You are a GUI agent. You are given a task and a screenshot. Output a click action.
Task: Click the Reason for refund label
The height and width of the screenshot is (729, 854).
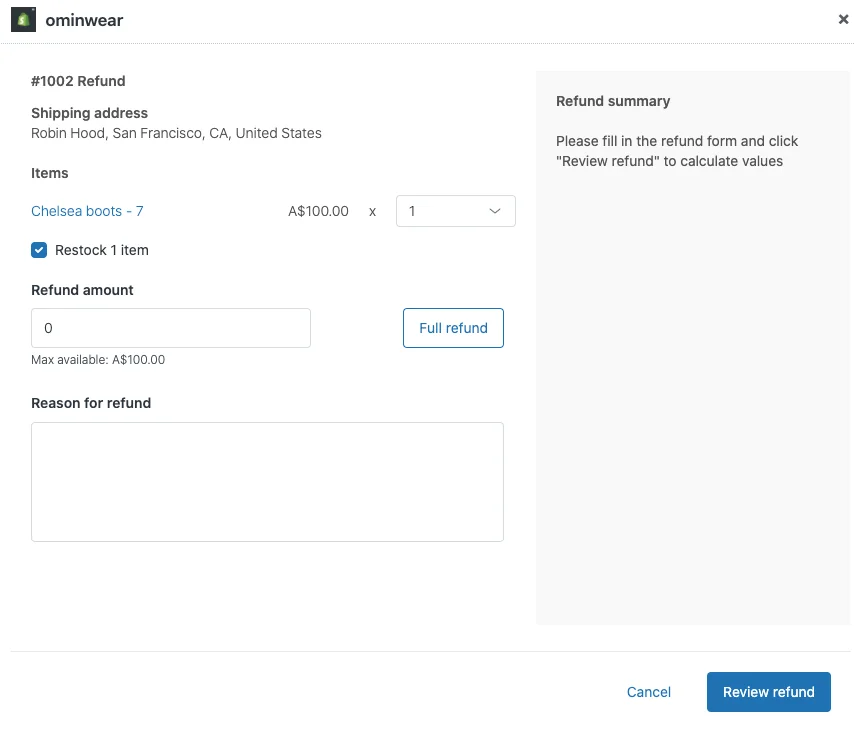point(91,403)
